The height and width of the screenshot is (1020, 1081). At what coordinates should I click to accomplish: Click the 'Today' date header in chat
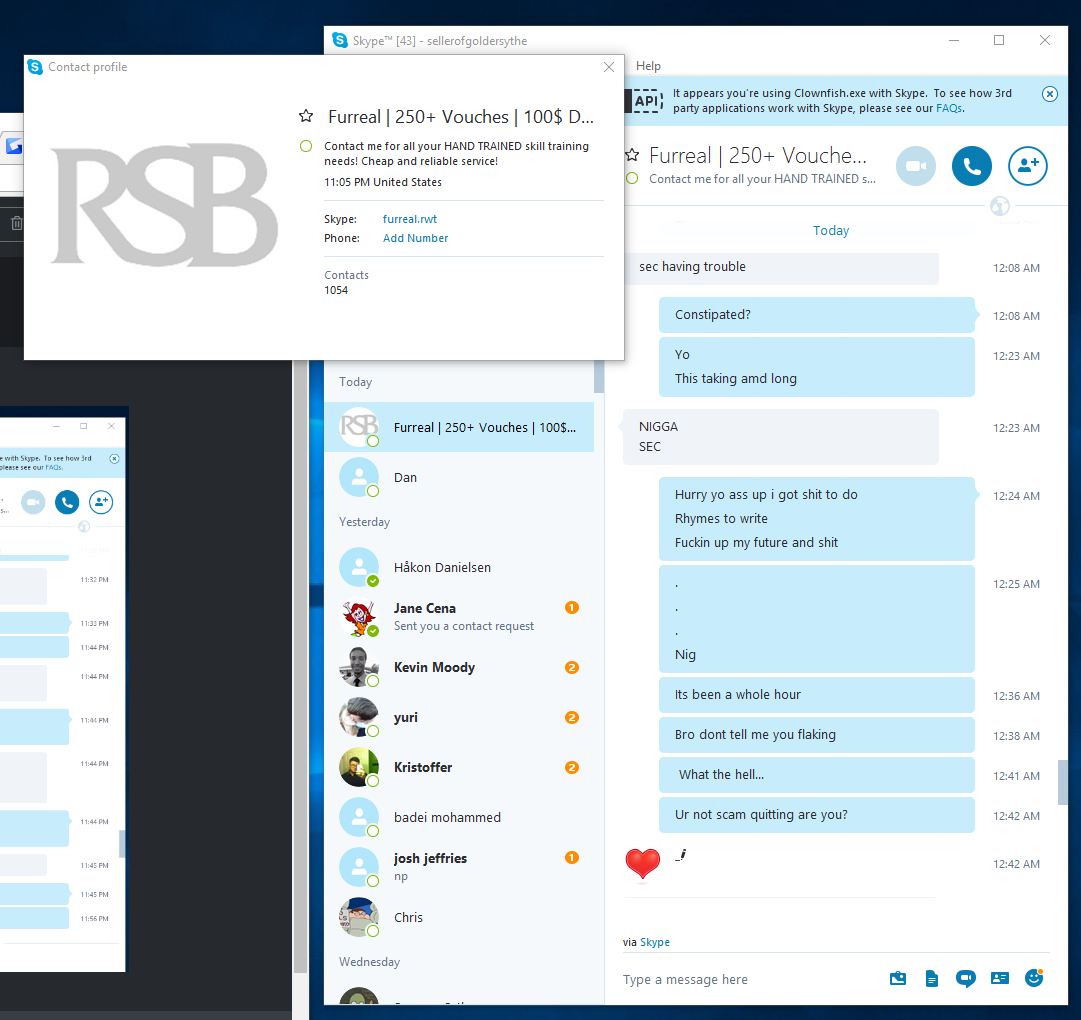[831, 230]
